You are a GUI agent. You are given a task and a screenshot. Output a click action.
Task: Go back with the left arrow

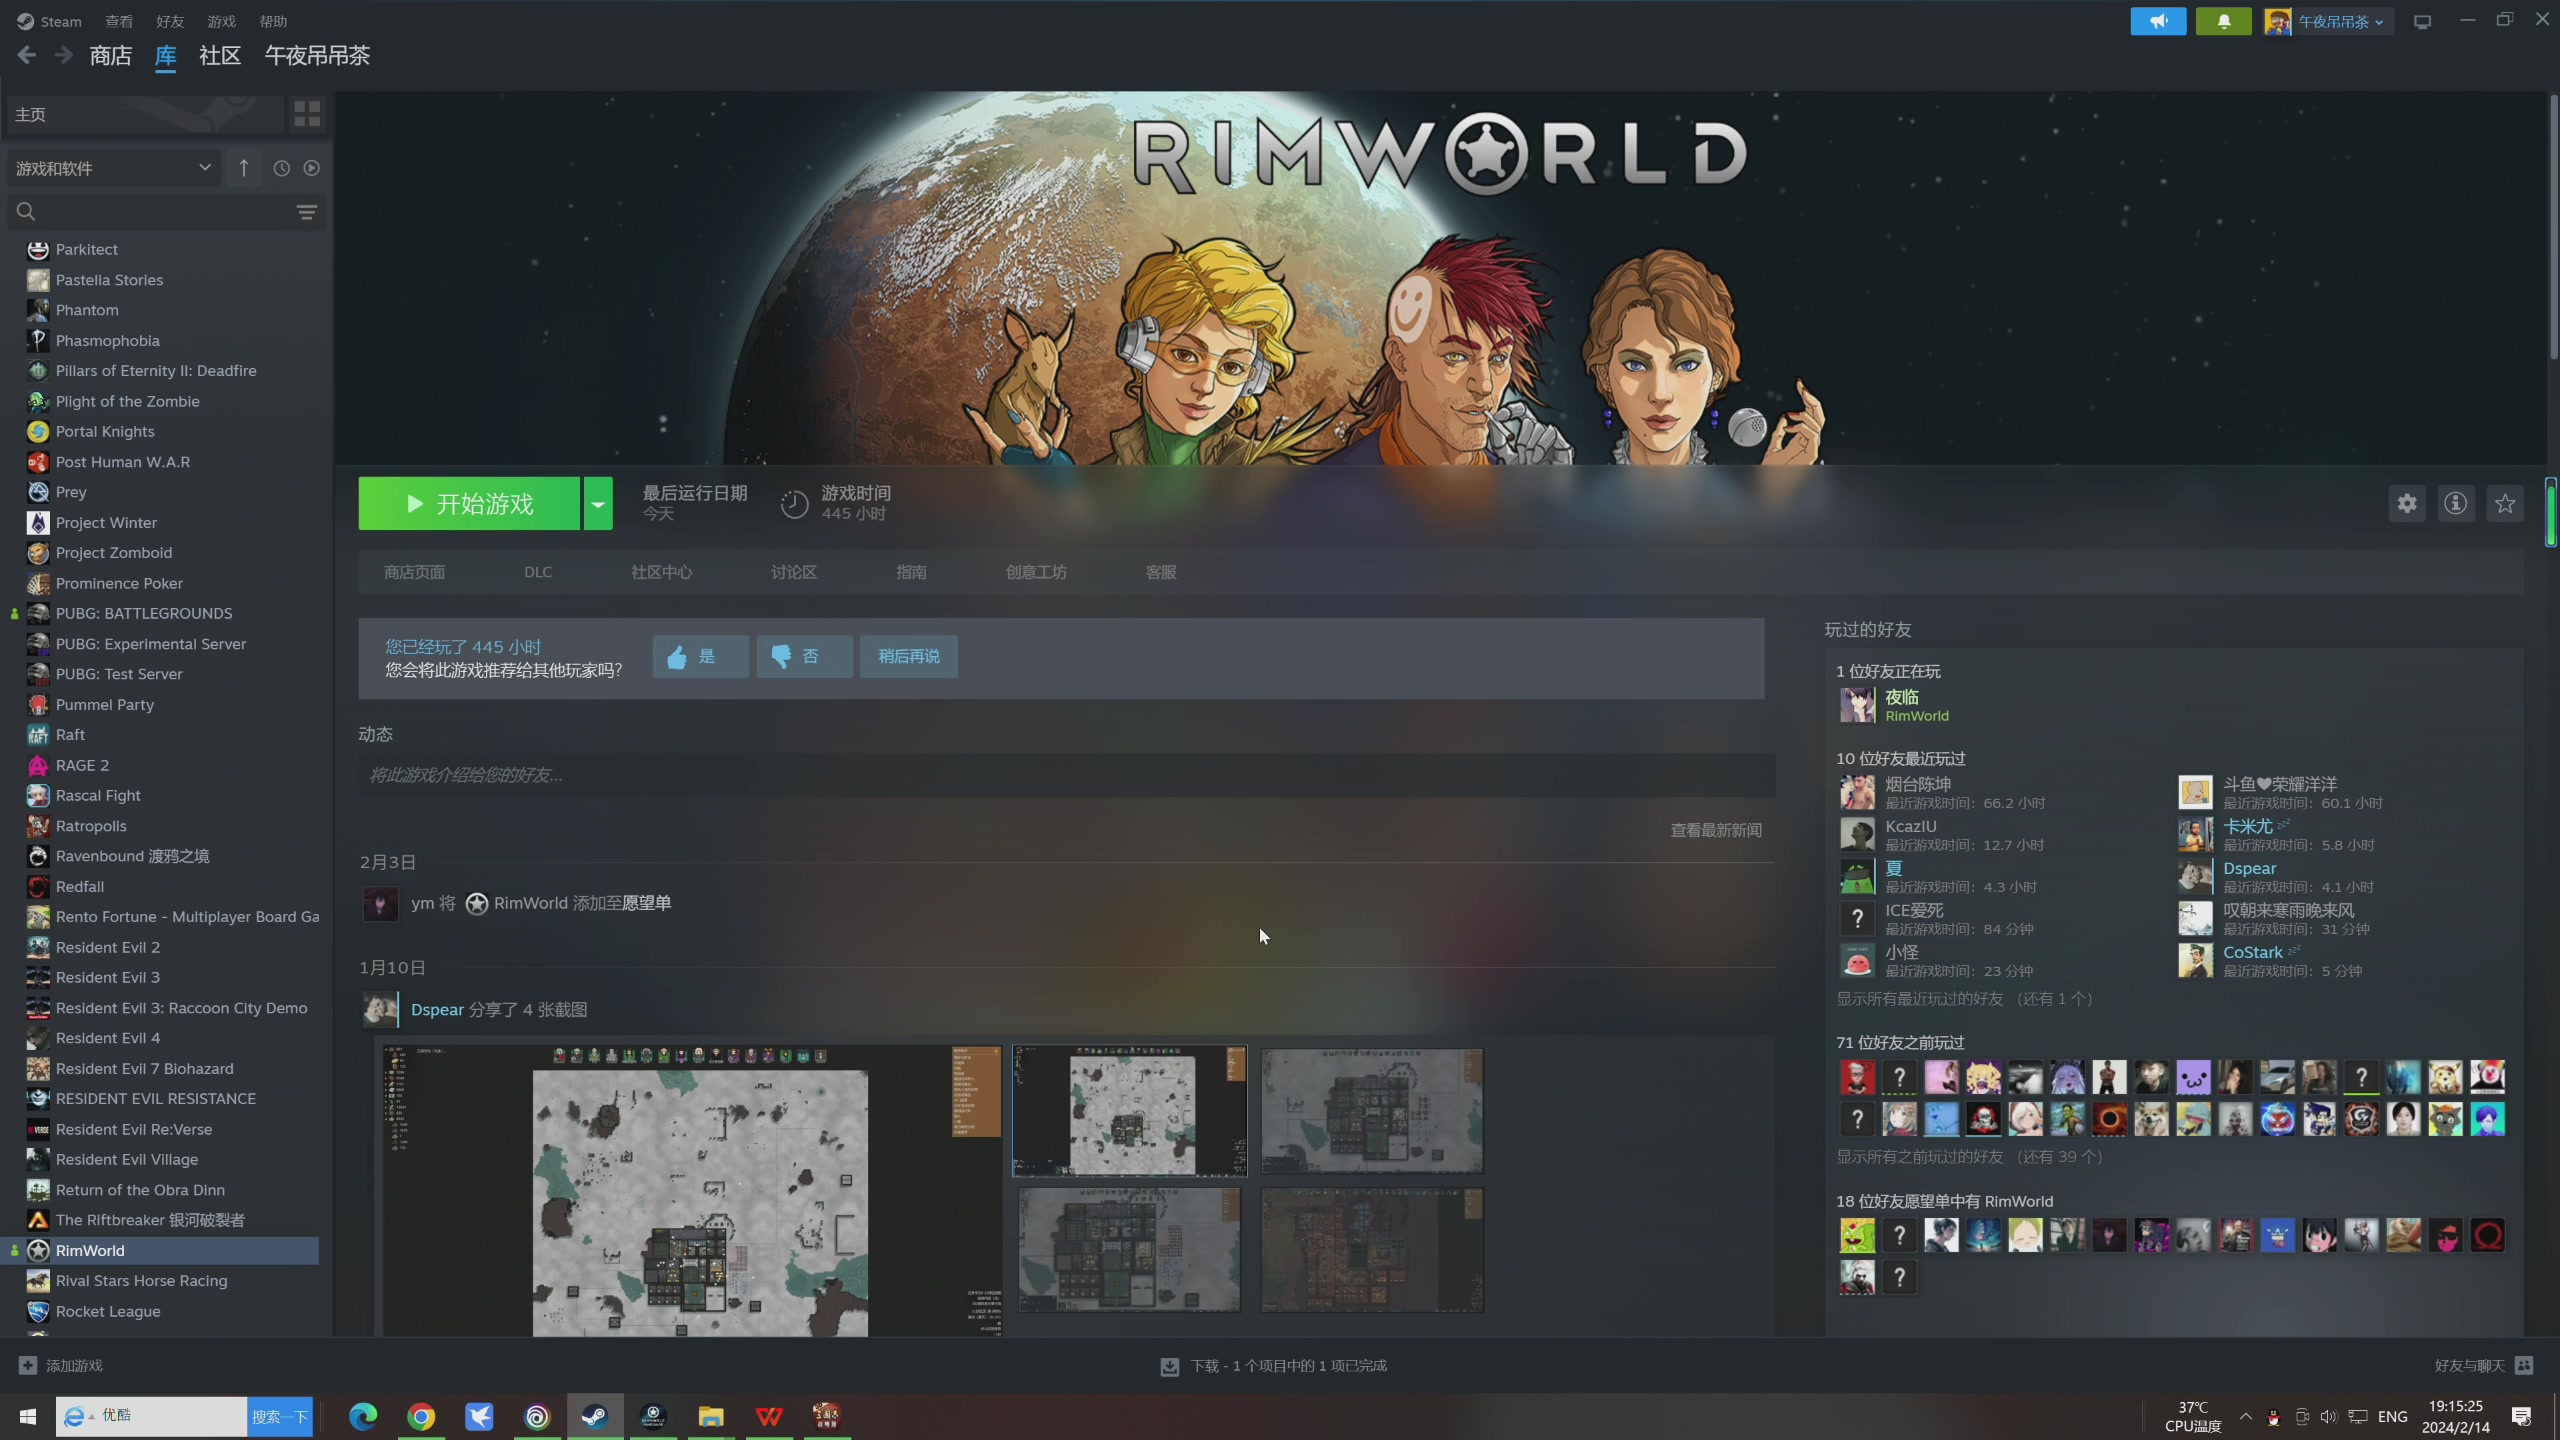[27, 56]
